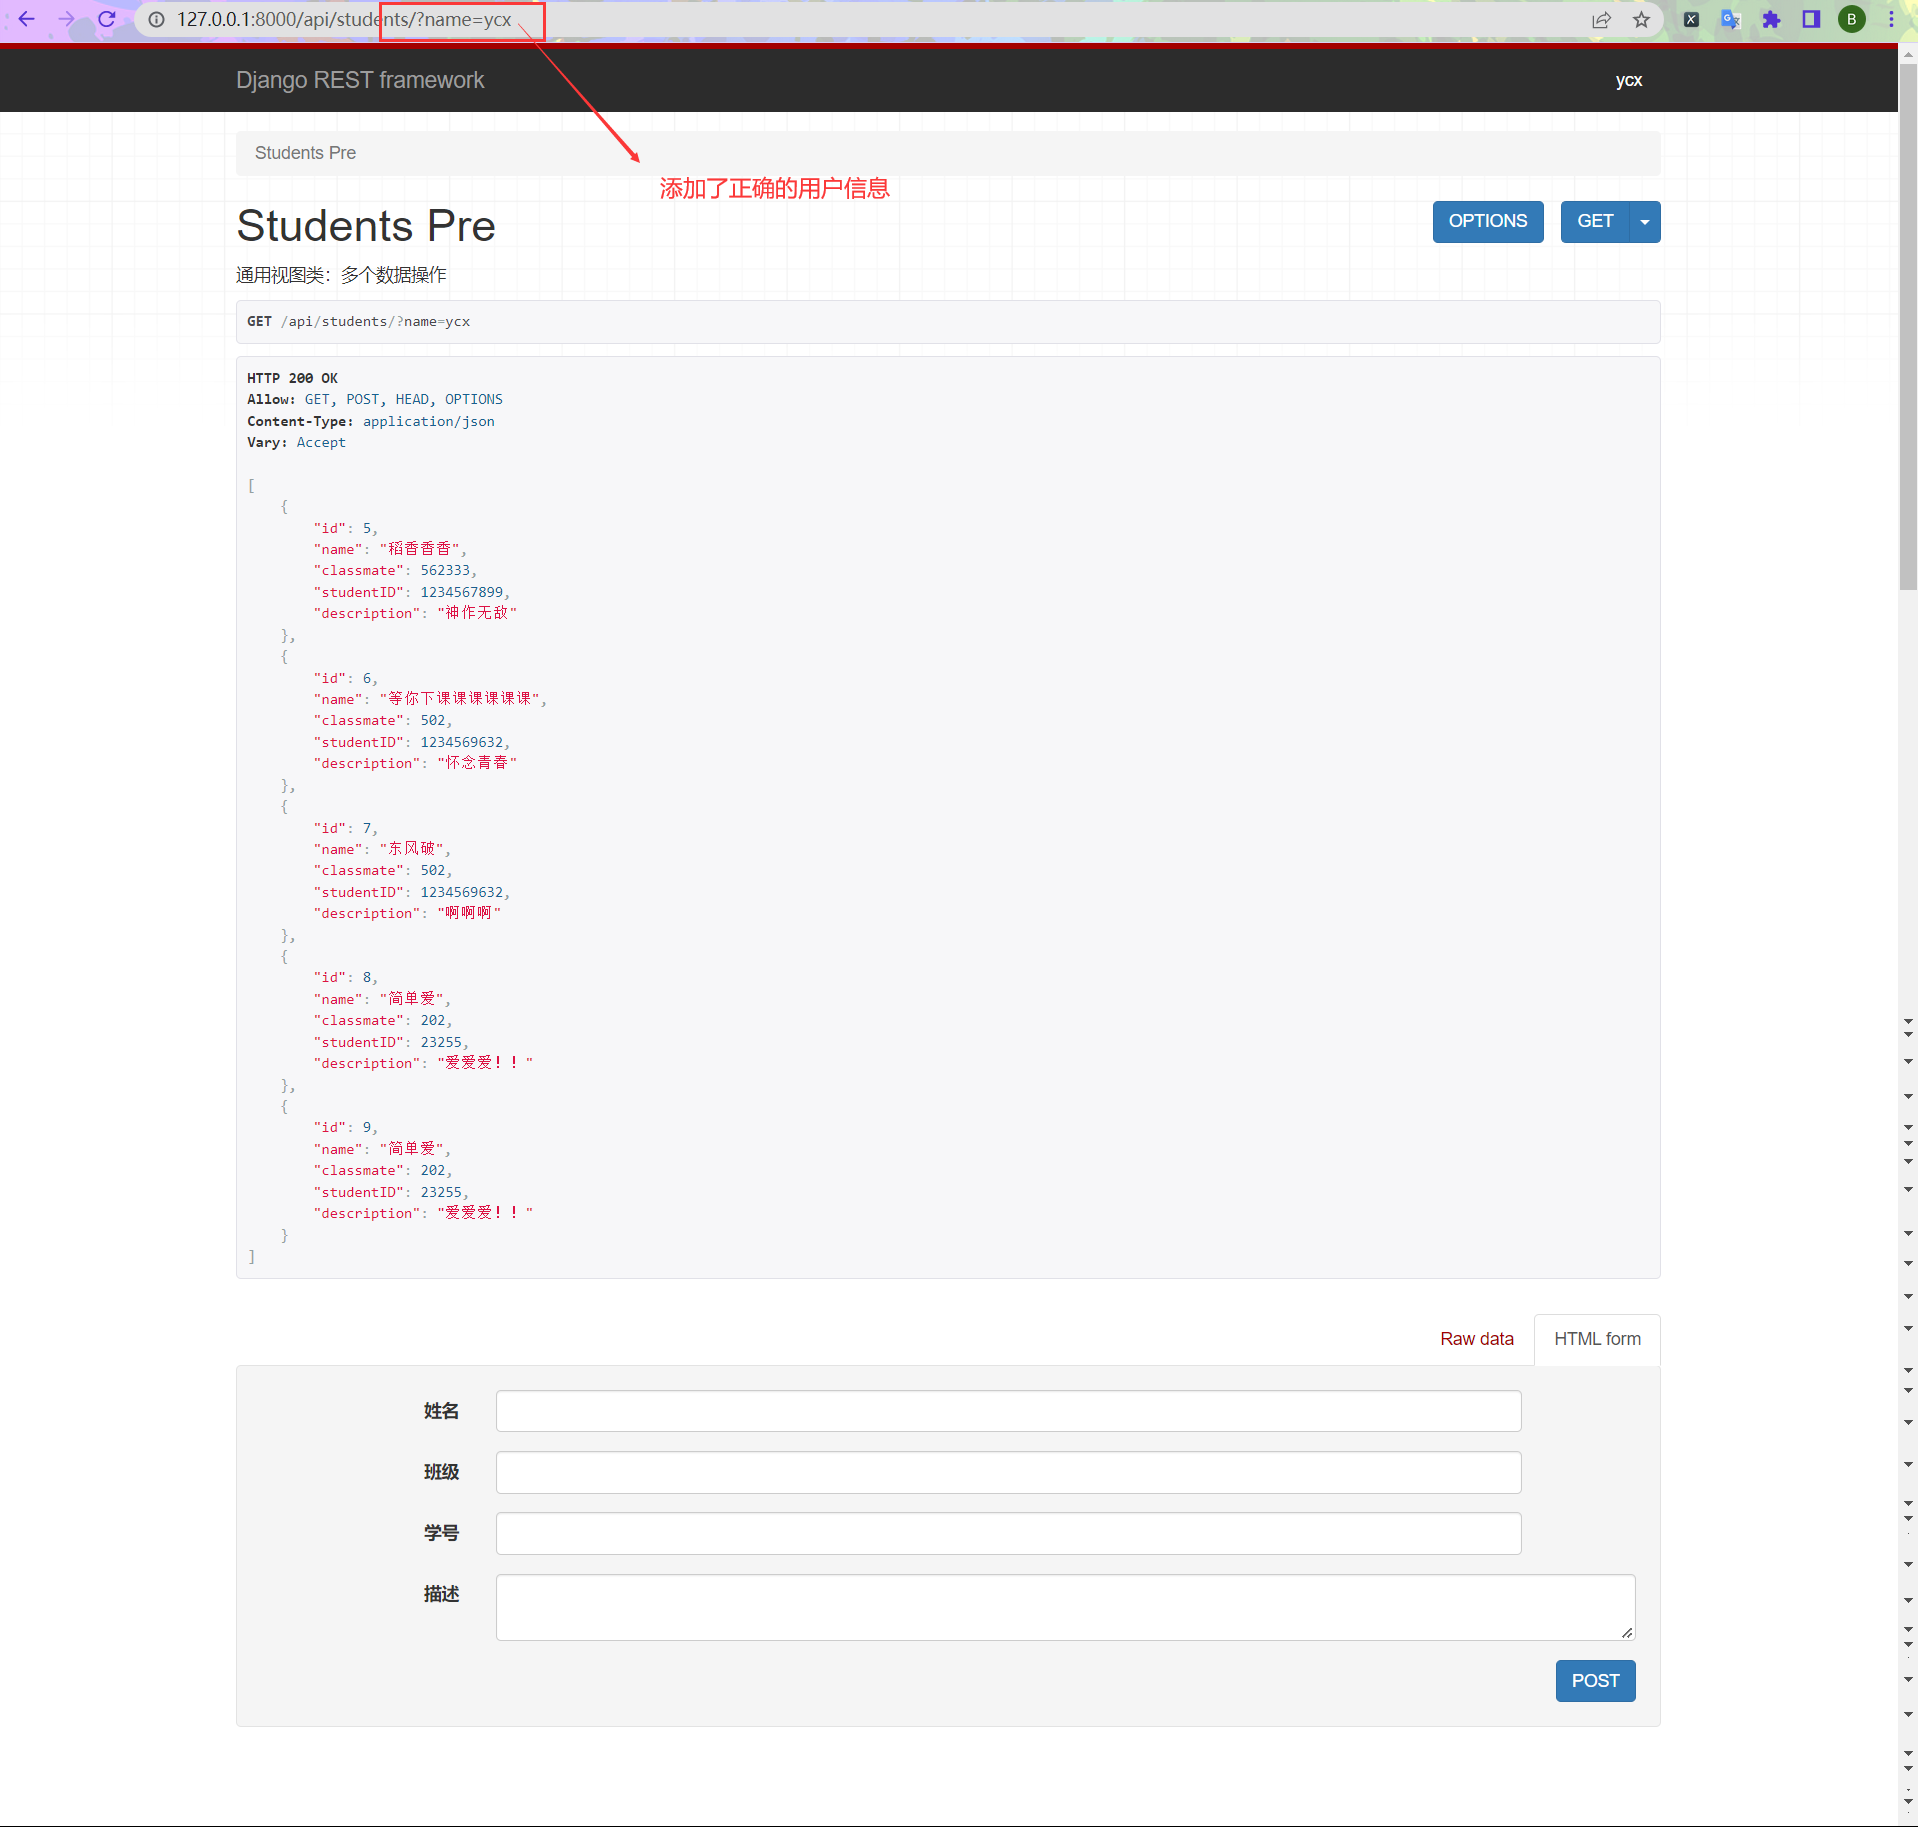The height and width of the screenshot is (1827, 1918).
Task: Open Django REST framework home link
Action: (x=360, y=80)
